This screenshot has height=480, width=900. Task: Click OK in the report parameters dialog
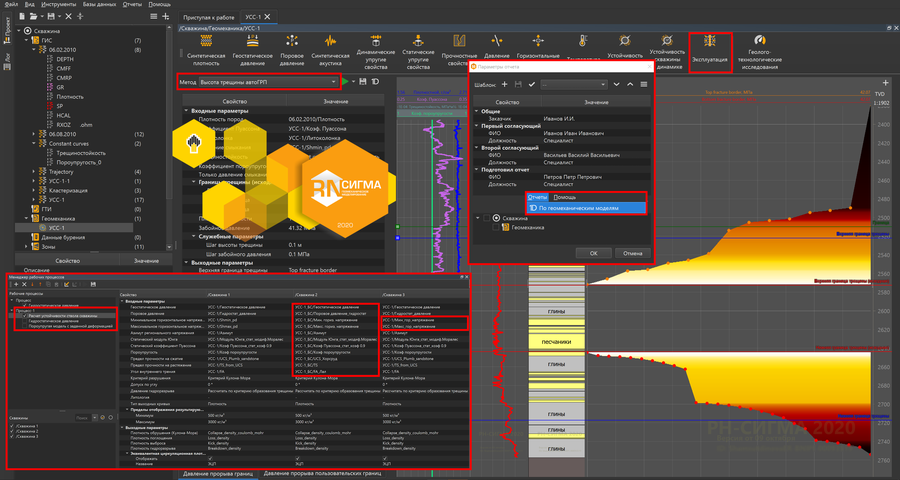pos(593,253)
